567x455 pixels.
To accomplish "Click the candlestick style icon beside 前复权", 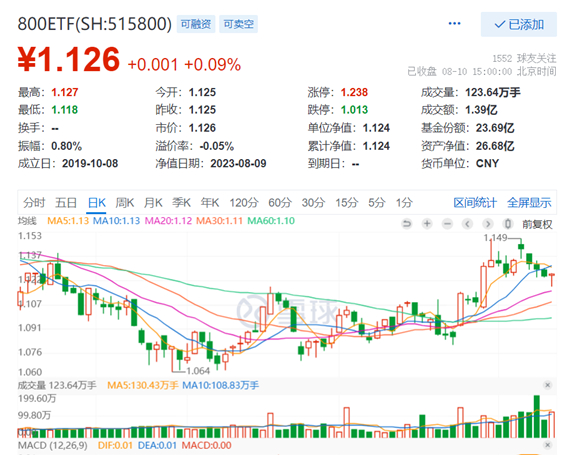I will (x=508, y=224).
